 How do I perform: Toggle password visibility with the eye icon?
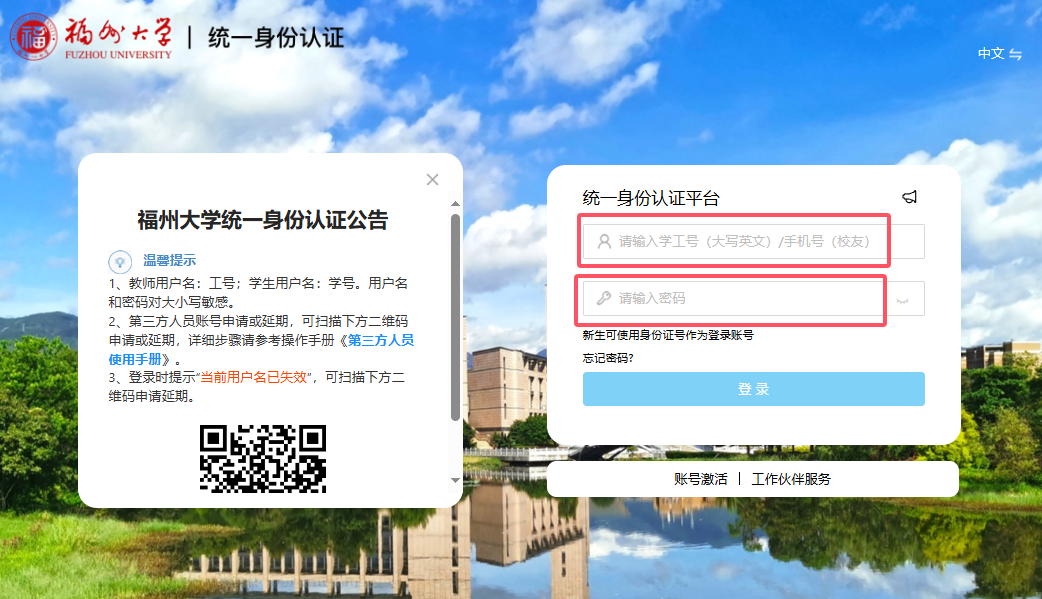904,299
